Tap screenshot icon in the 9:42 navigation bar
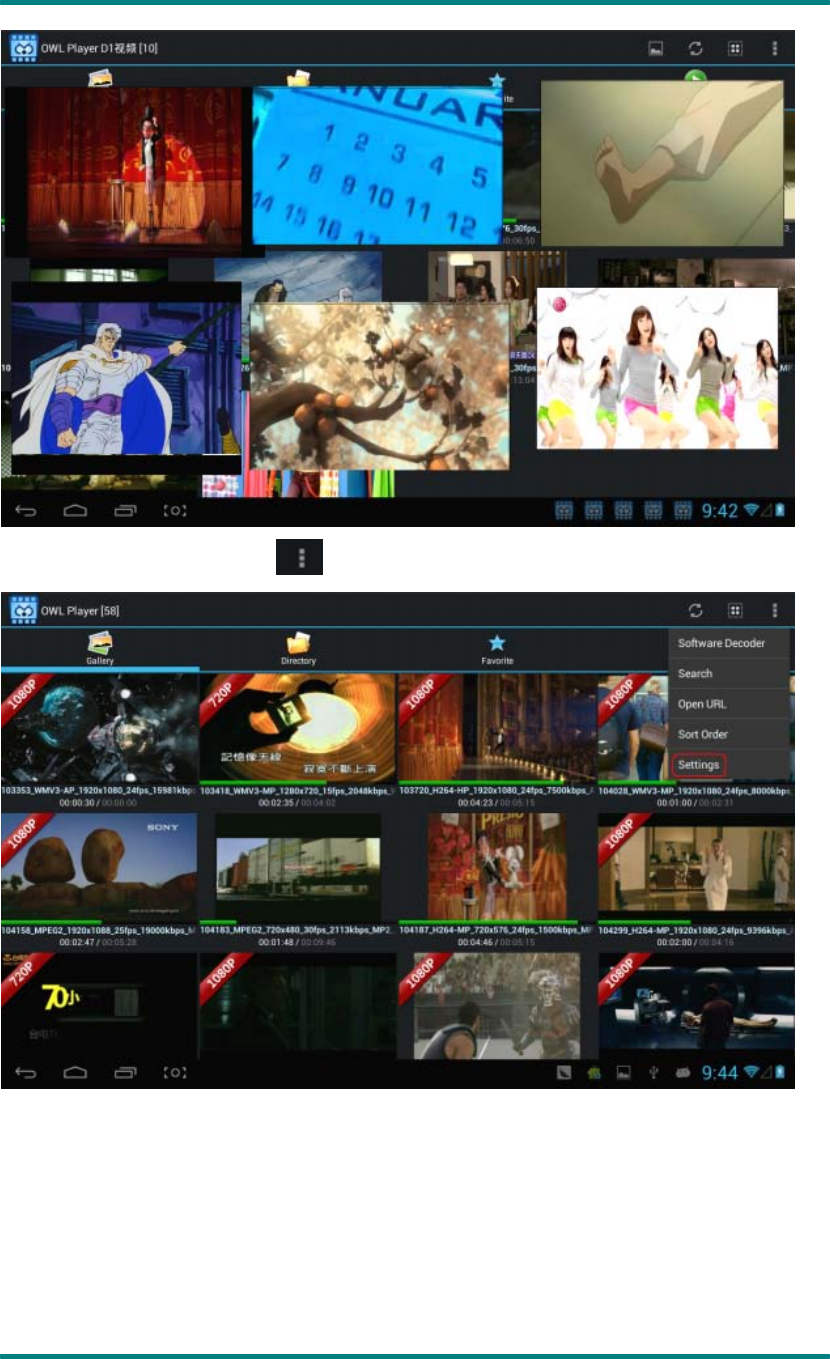This screenshot has width=830, height=1359. coord(175,510)
